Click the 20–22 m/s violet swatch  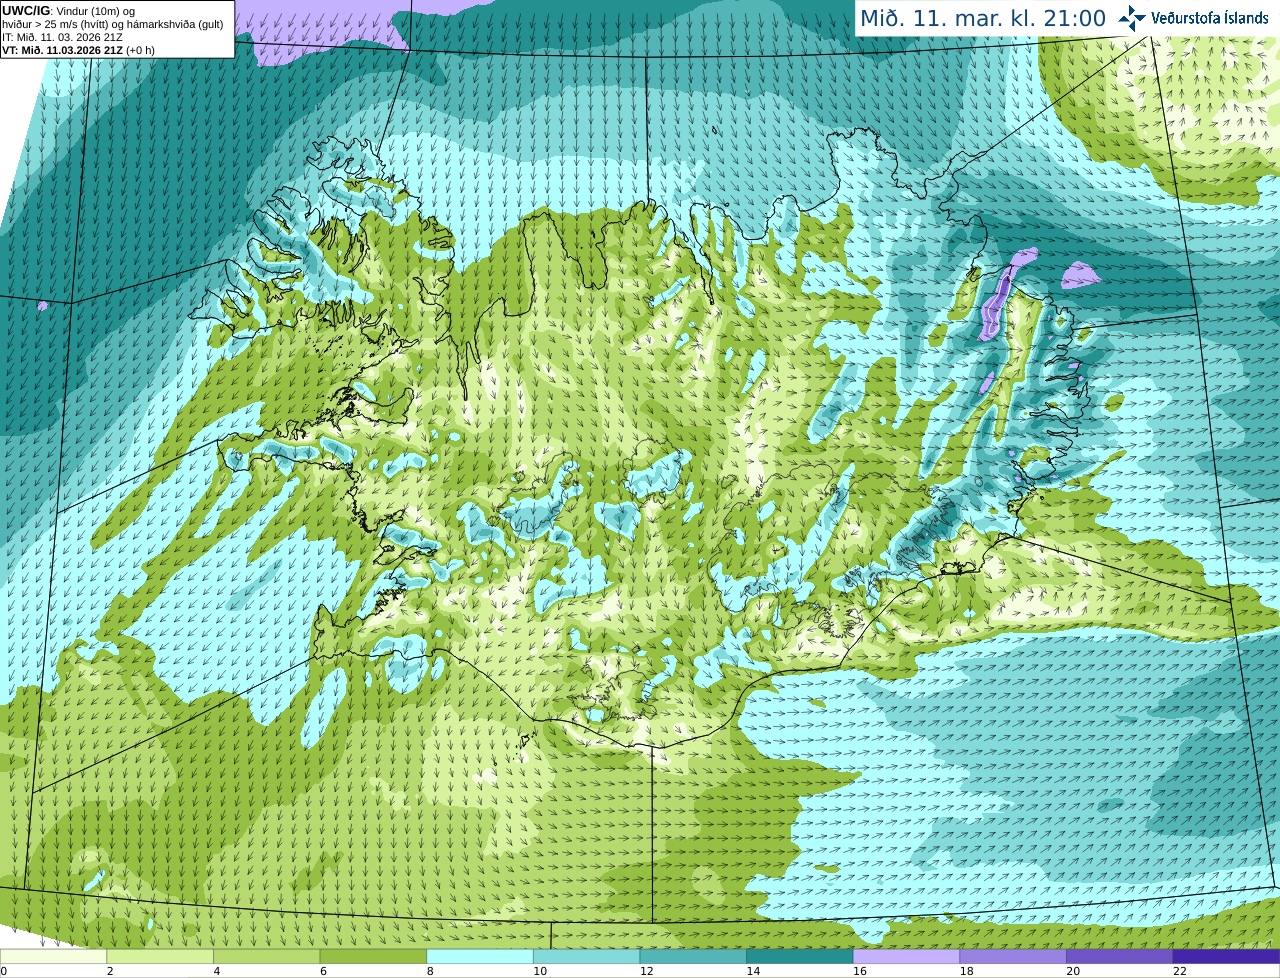coord(1120,957)
